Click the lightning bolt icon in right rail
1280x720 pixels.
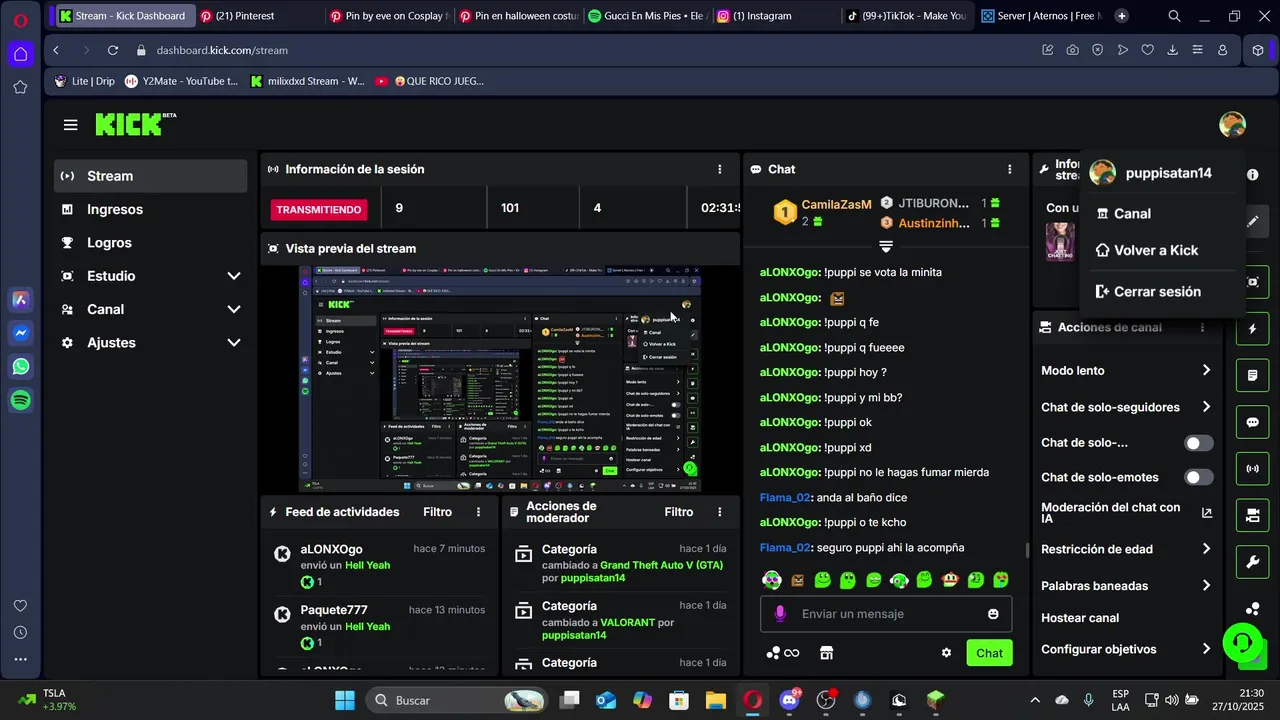(1253, 329)
